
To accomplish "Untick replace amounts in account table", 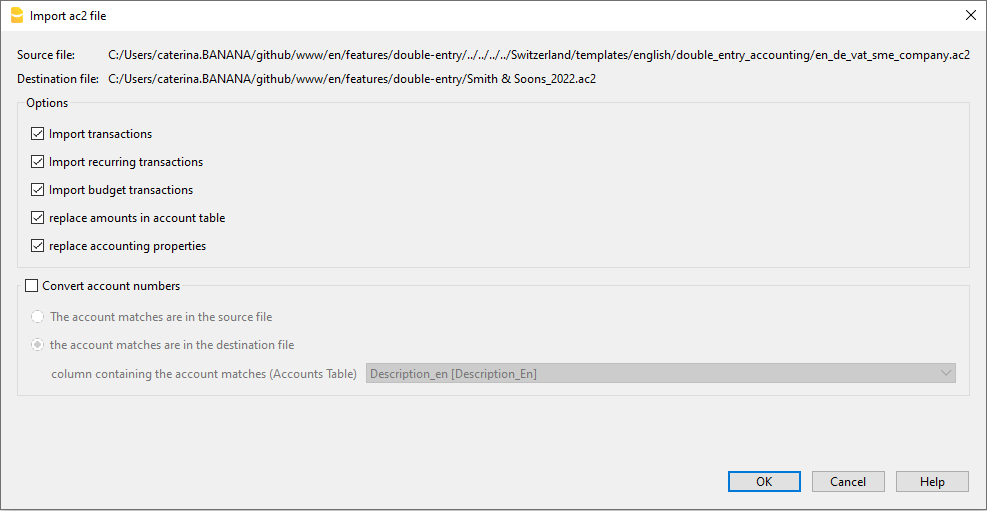I will [38, 218].
